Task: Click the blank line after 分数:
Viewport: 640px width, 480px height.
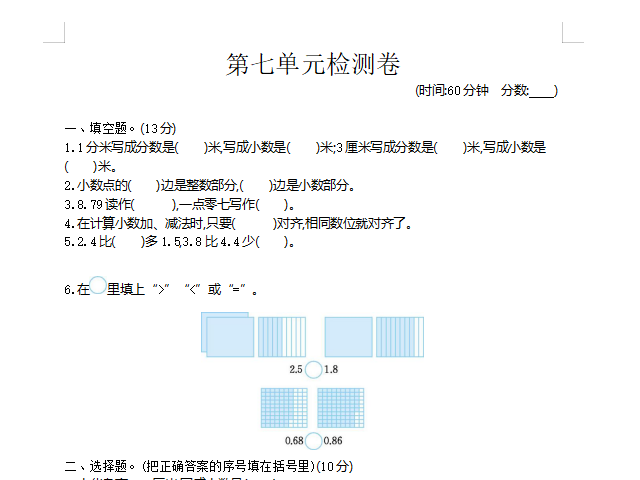Action: pos(541,91)
